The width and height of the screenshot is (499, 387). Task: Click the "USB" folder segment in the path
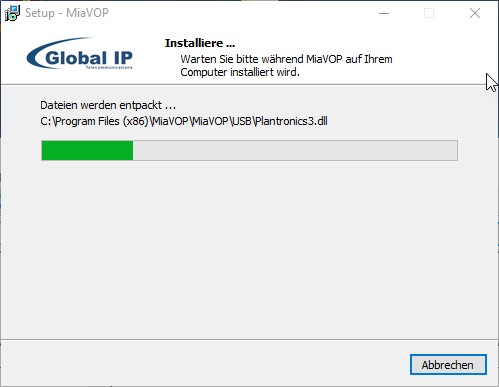point(241,121)
